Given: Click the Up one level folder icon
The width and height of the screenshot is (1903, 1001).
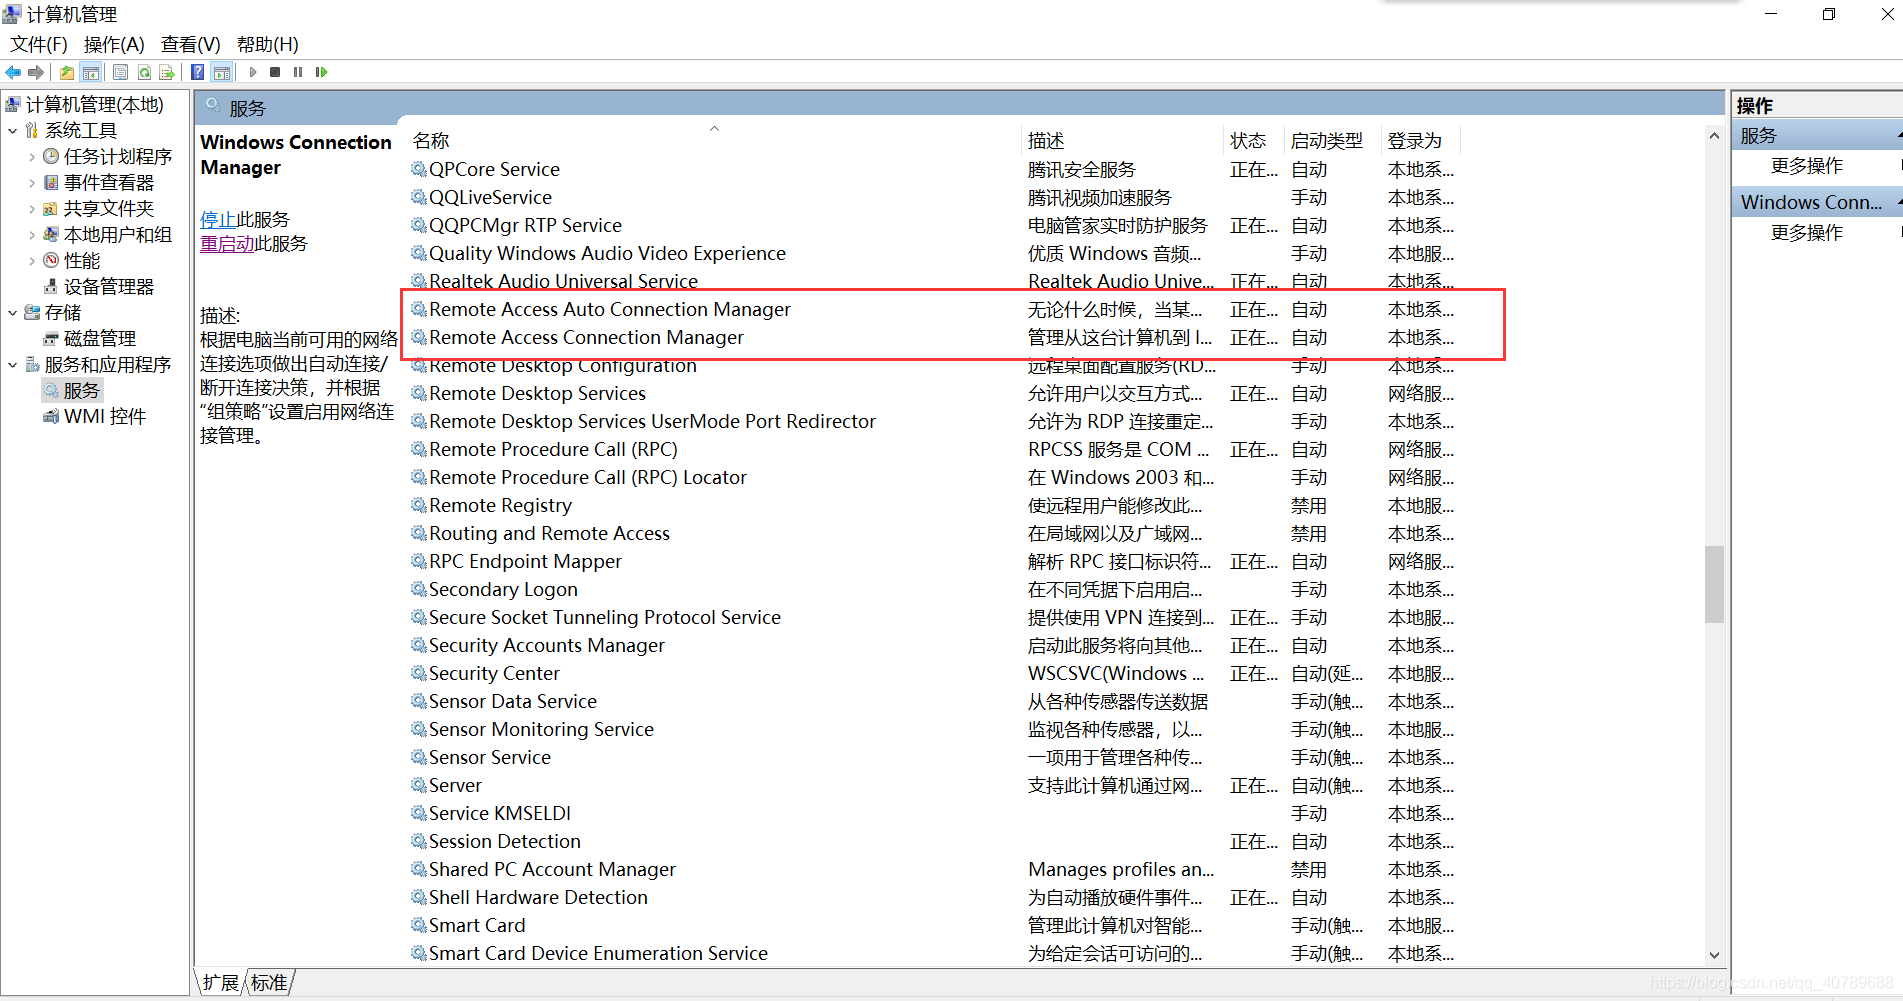Looking at the screenshot, I should (67, 72).
